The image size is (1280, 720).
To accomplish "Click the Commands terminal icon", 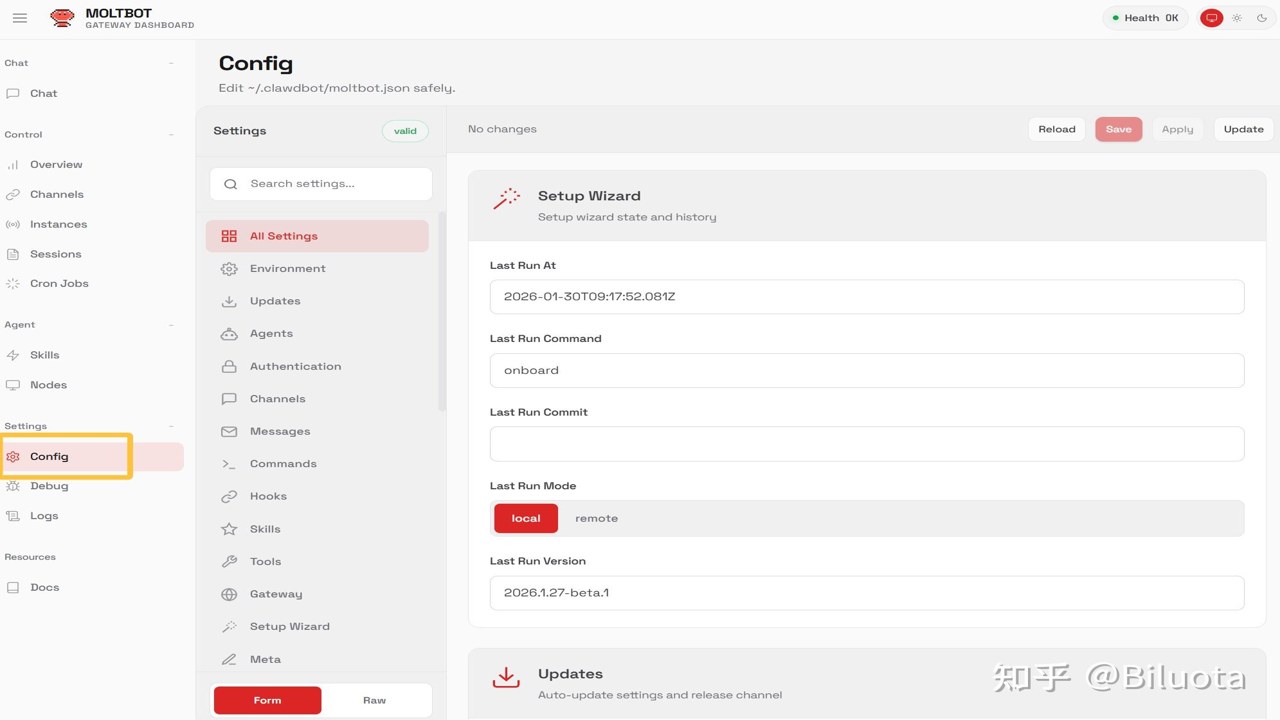I will (229, 464).
